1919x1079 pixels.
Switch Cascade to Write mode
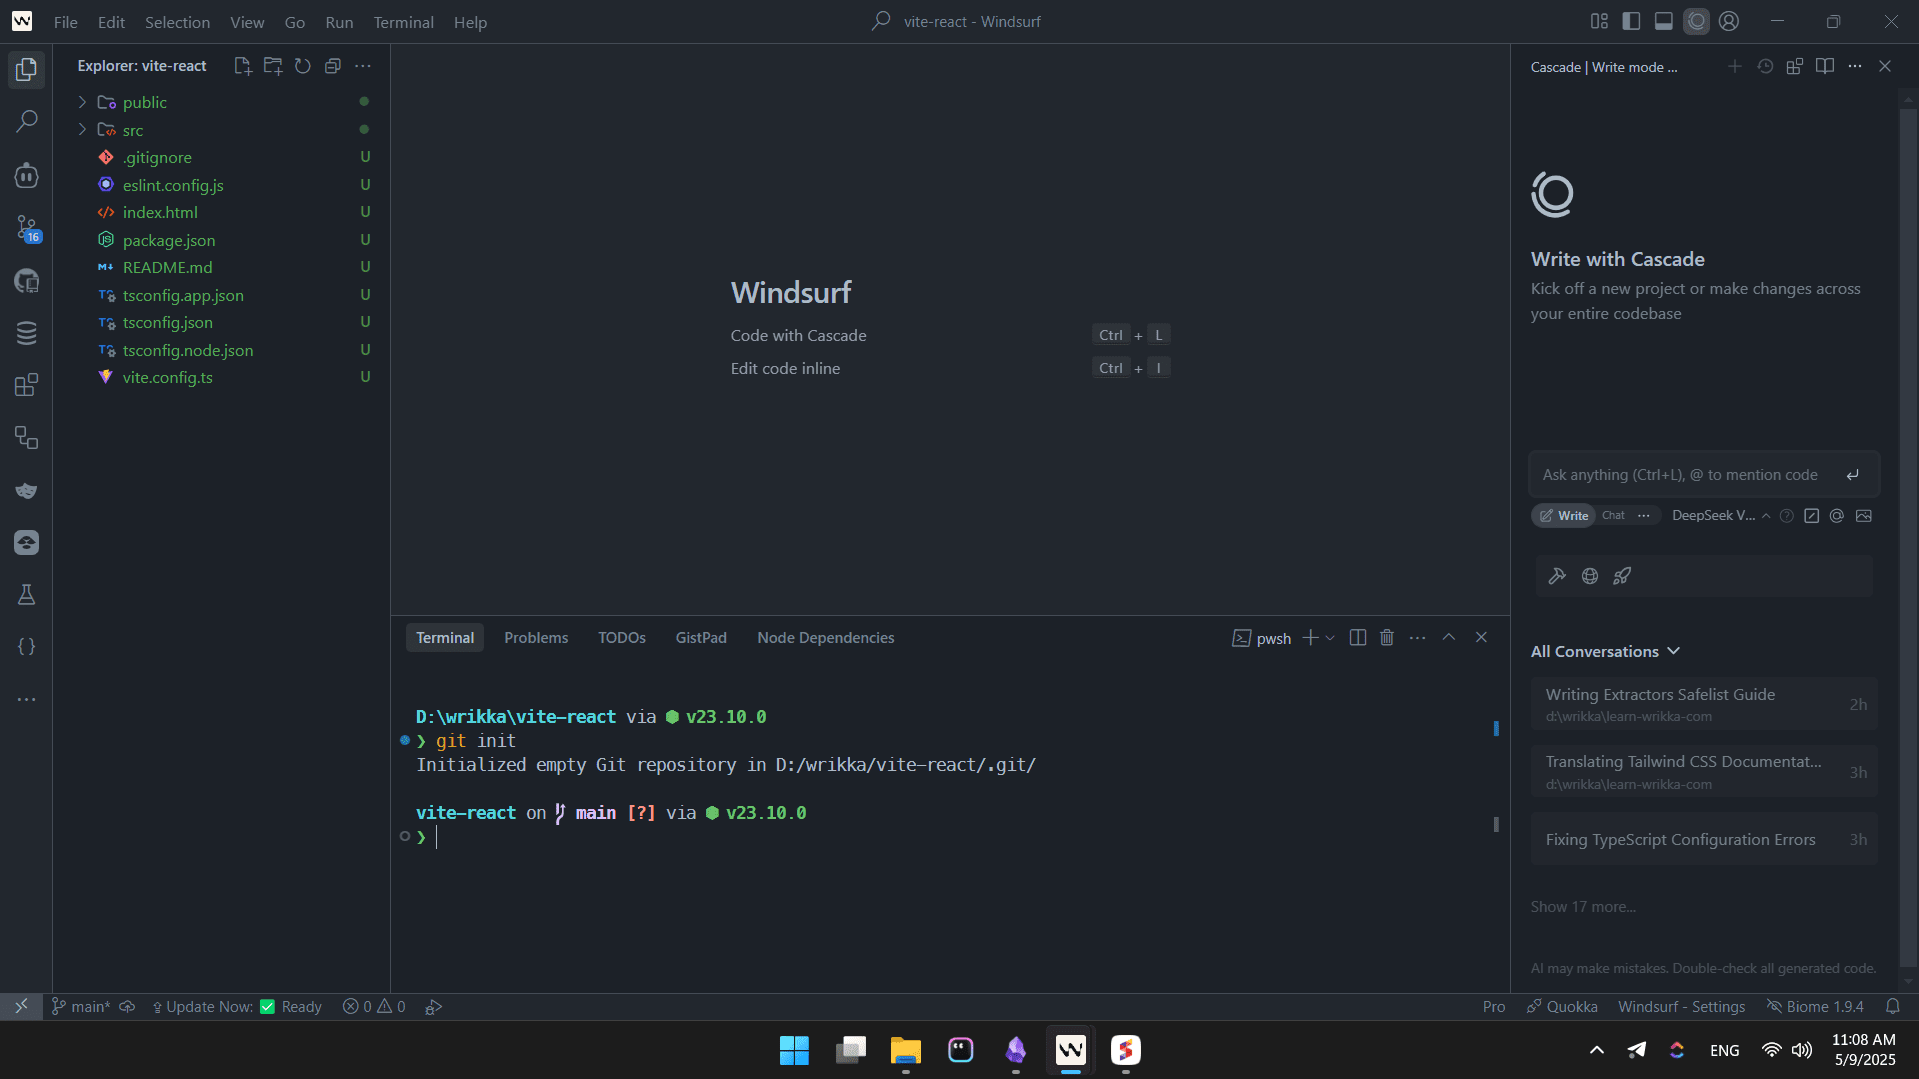click(x=1564, y=516)
